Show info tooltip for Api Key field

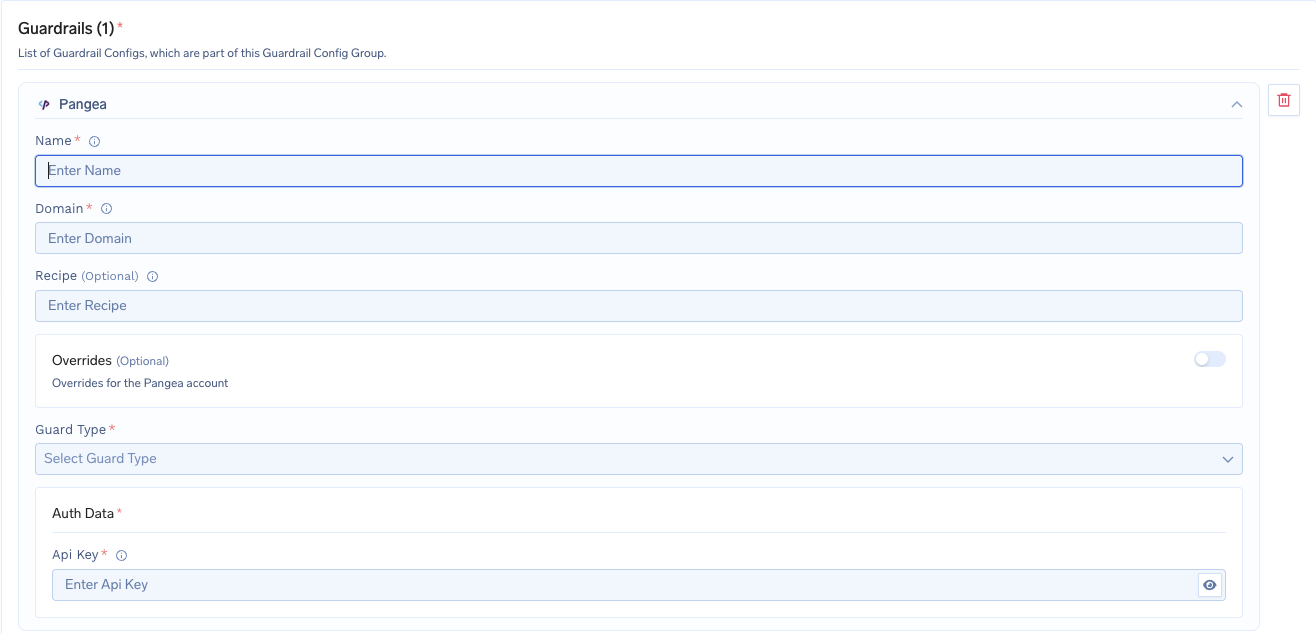click(x=122, y=555)
